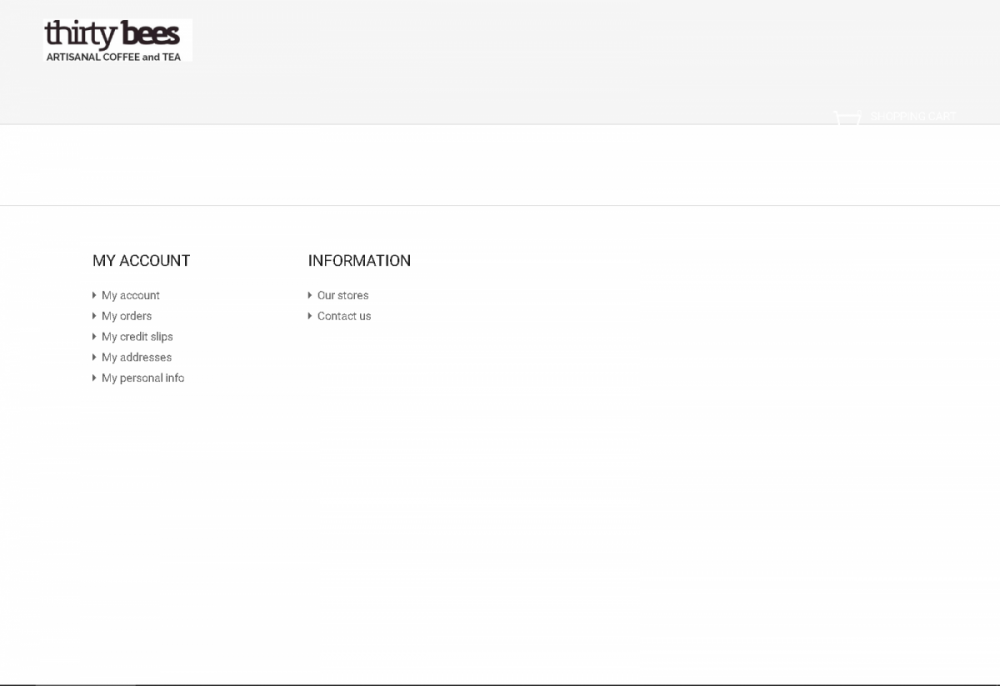Viewport: 1000px width, 686px height.
Task: Click the arrow icon beside Contact us
Action: pos(310,316)
